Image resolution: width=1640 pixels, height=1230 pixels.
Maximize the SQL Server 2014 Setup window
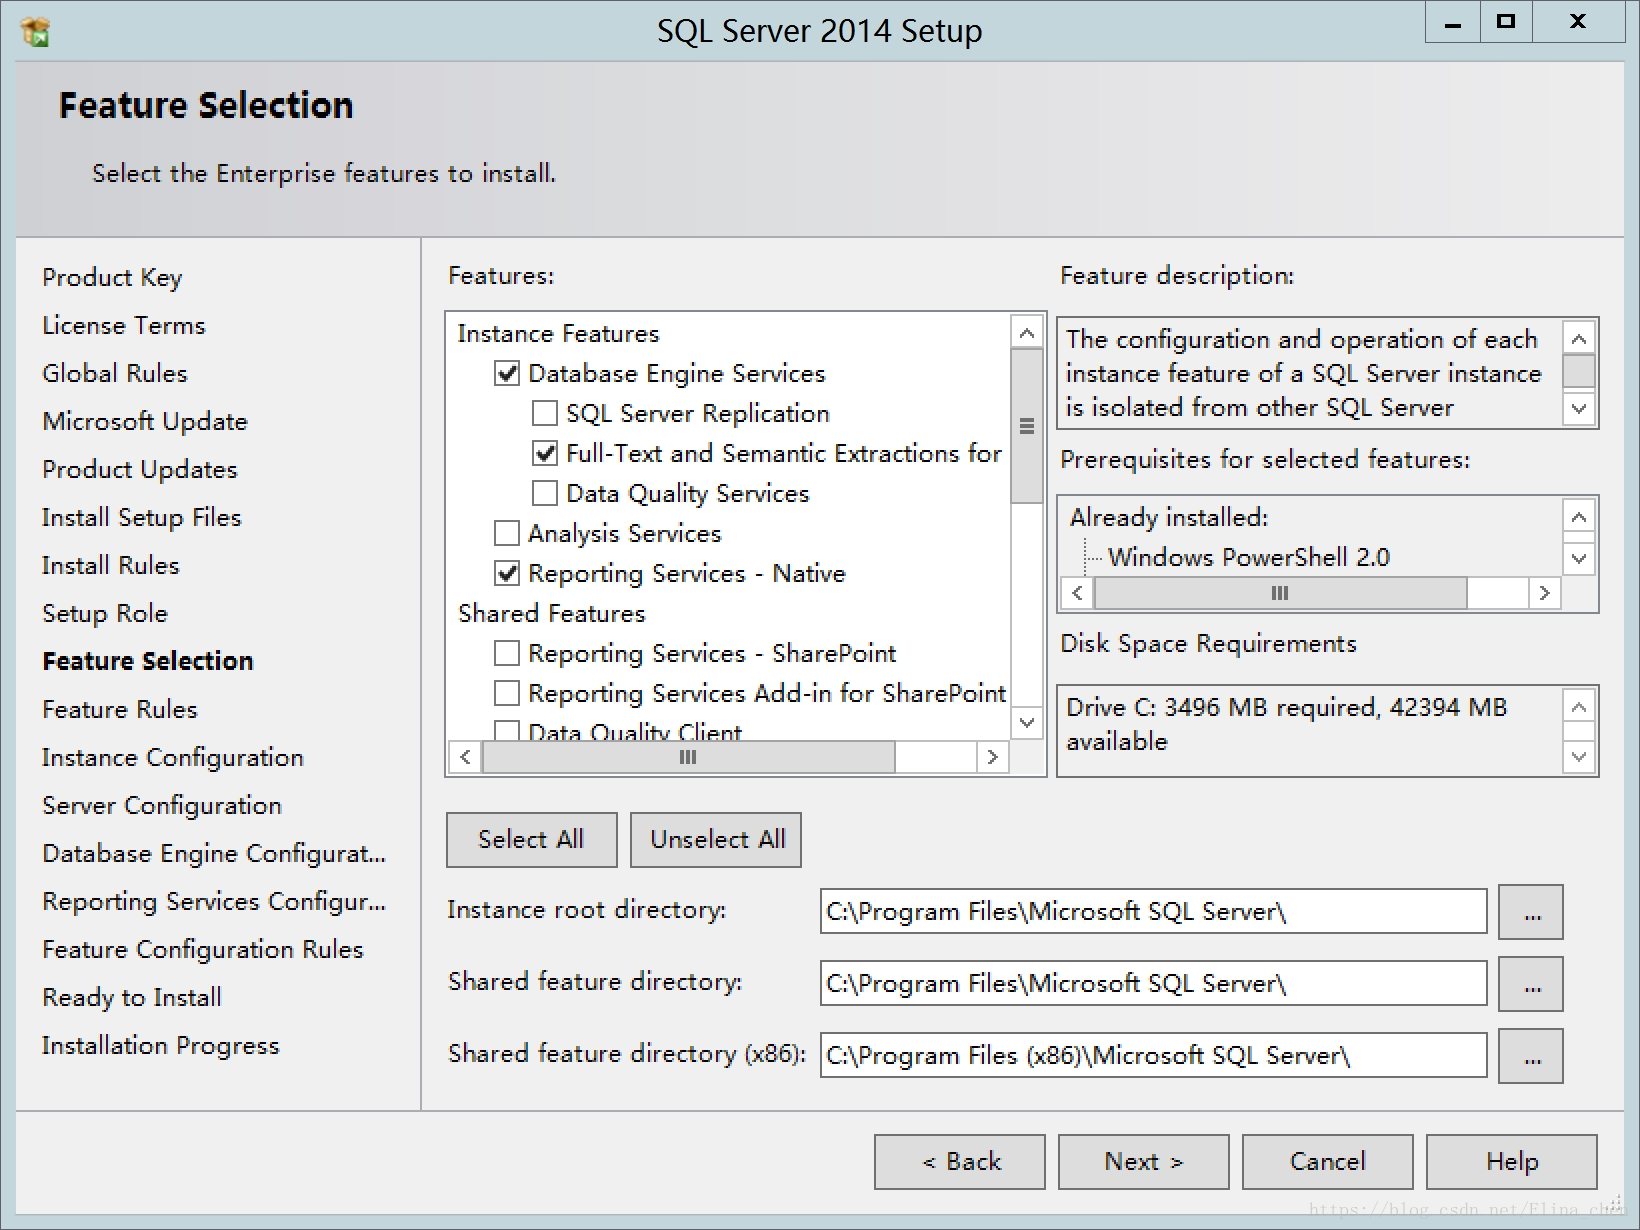point(1506,23)
